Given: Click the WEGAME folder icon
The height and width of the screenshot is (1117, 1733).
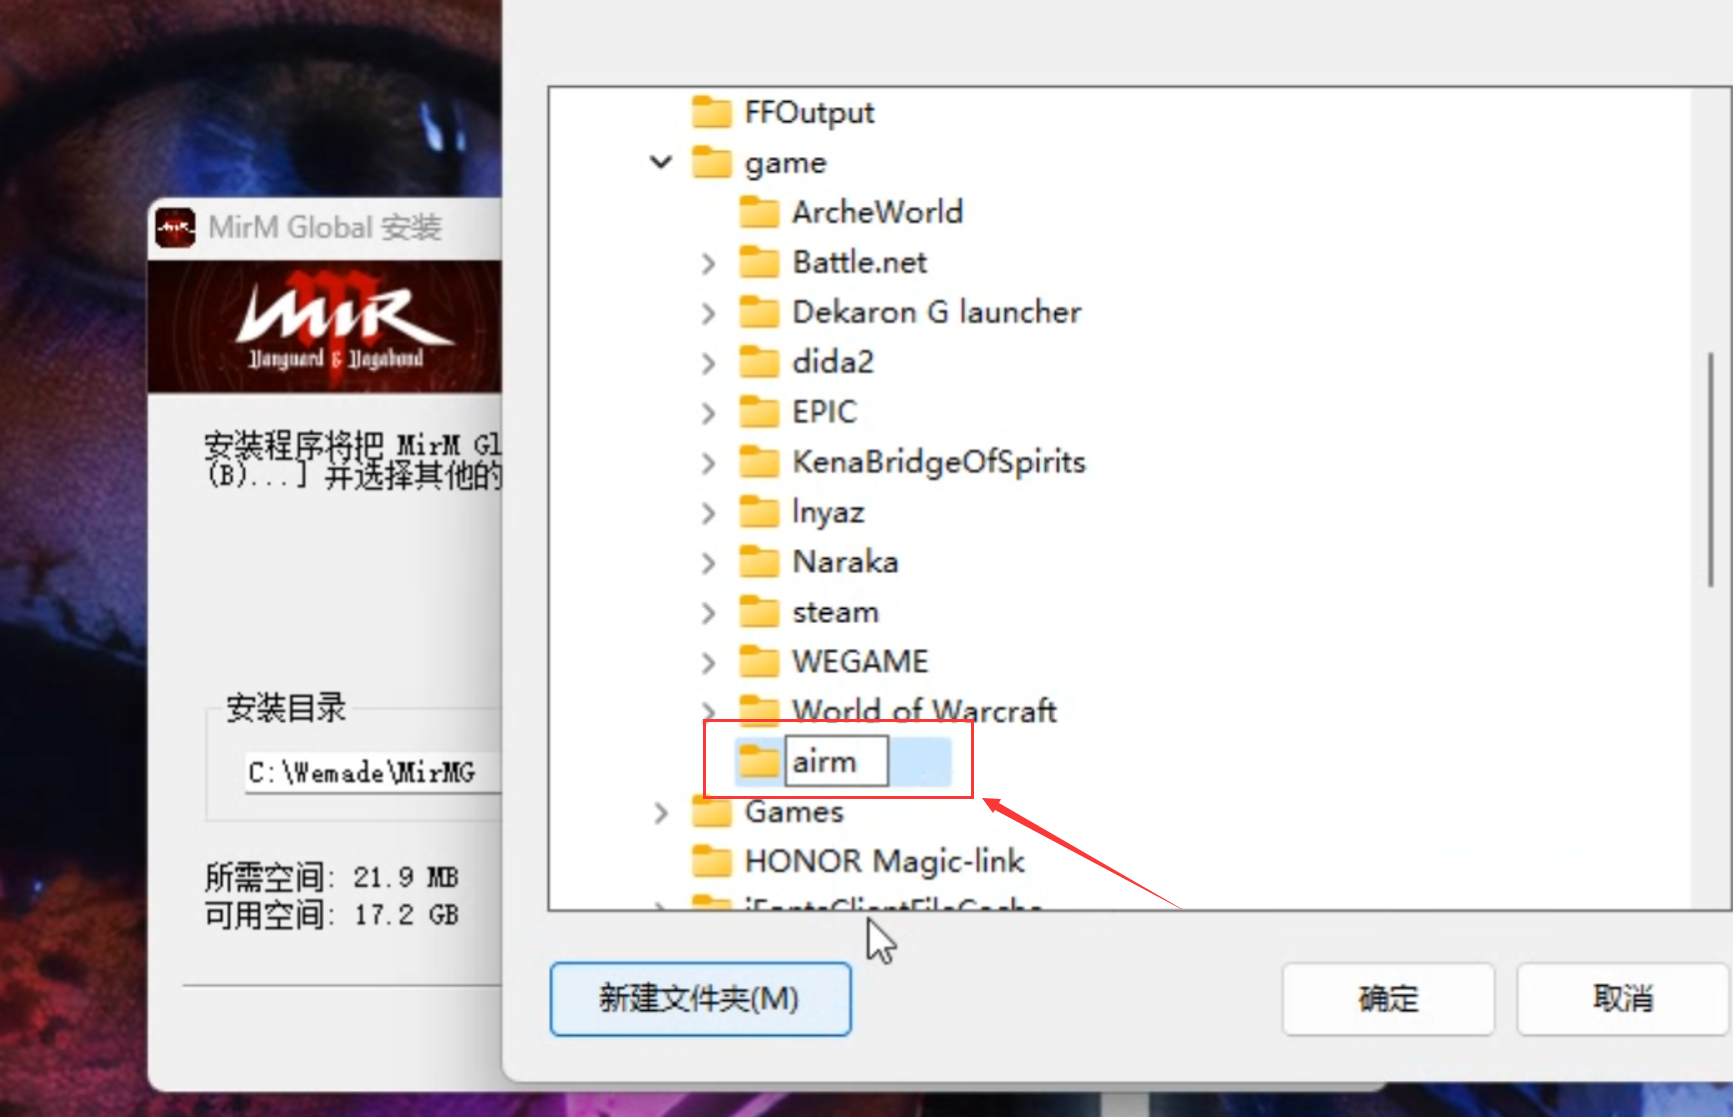Looking at the screenshot, I should [x=759, y=662].
